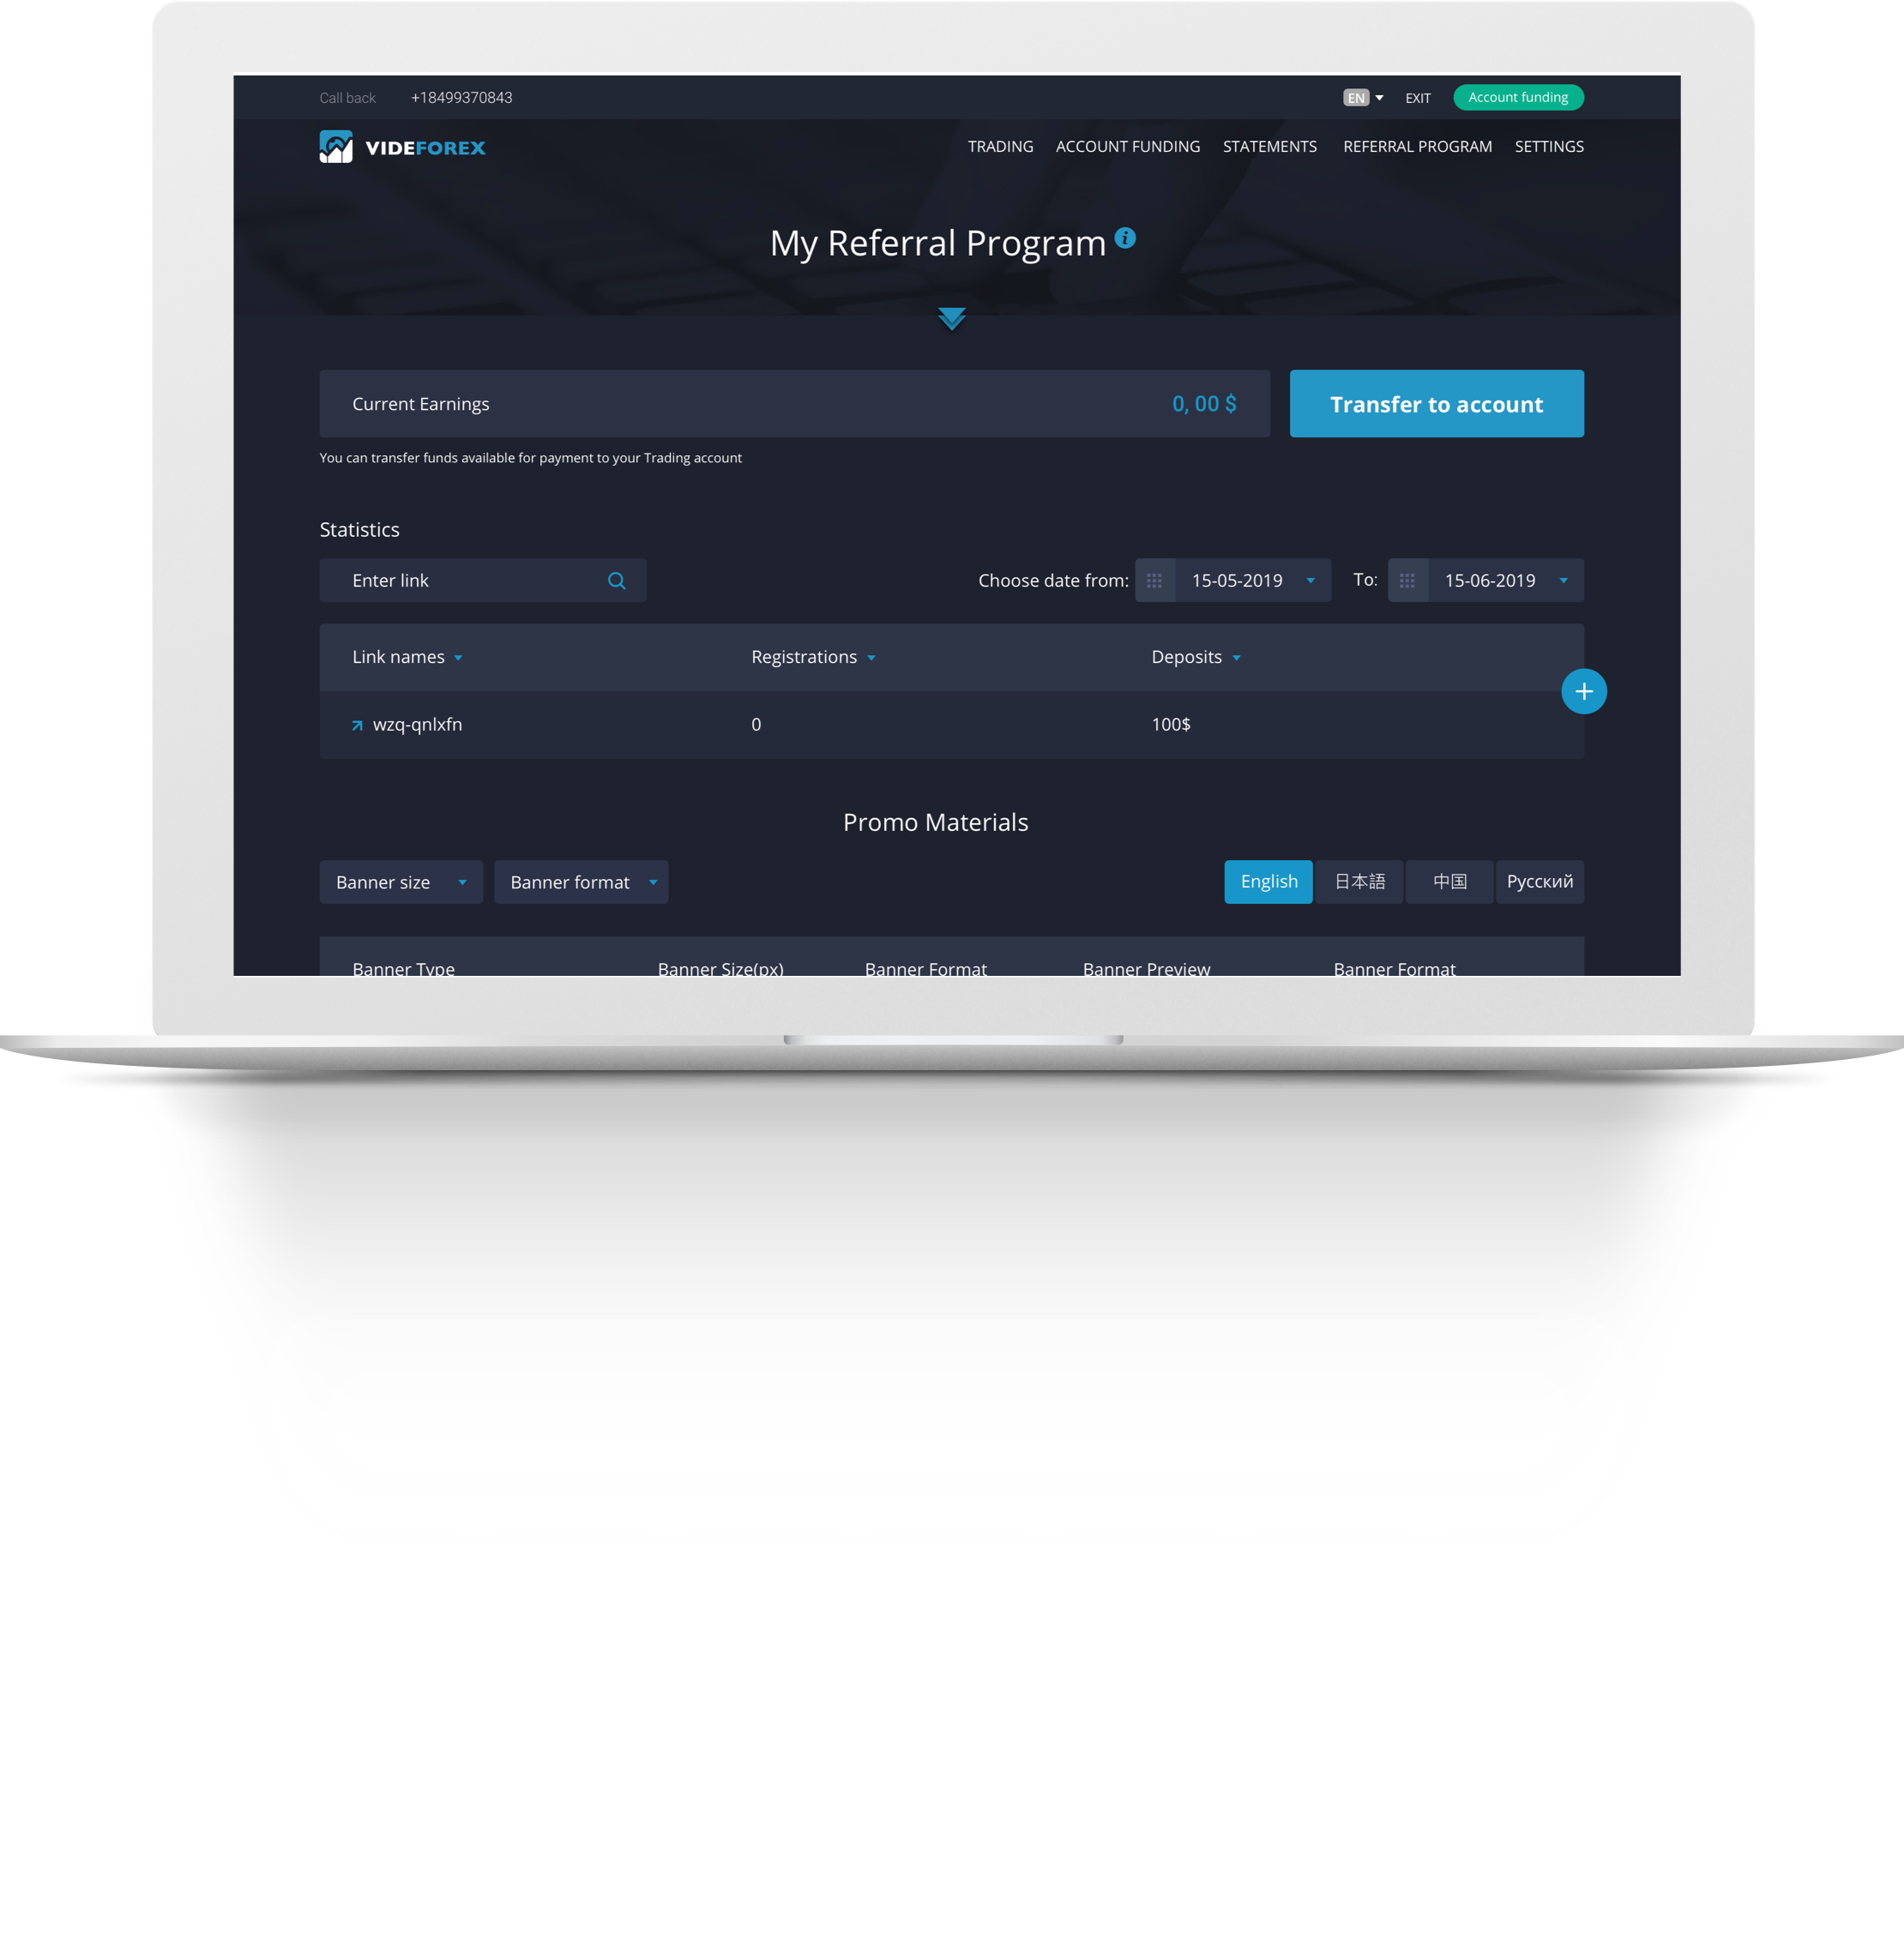Click the downward chevron below earnings bar
Image resolution: width=1904 pixels, height=1938 pixels.
950,319
